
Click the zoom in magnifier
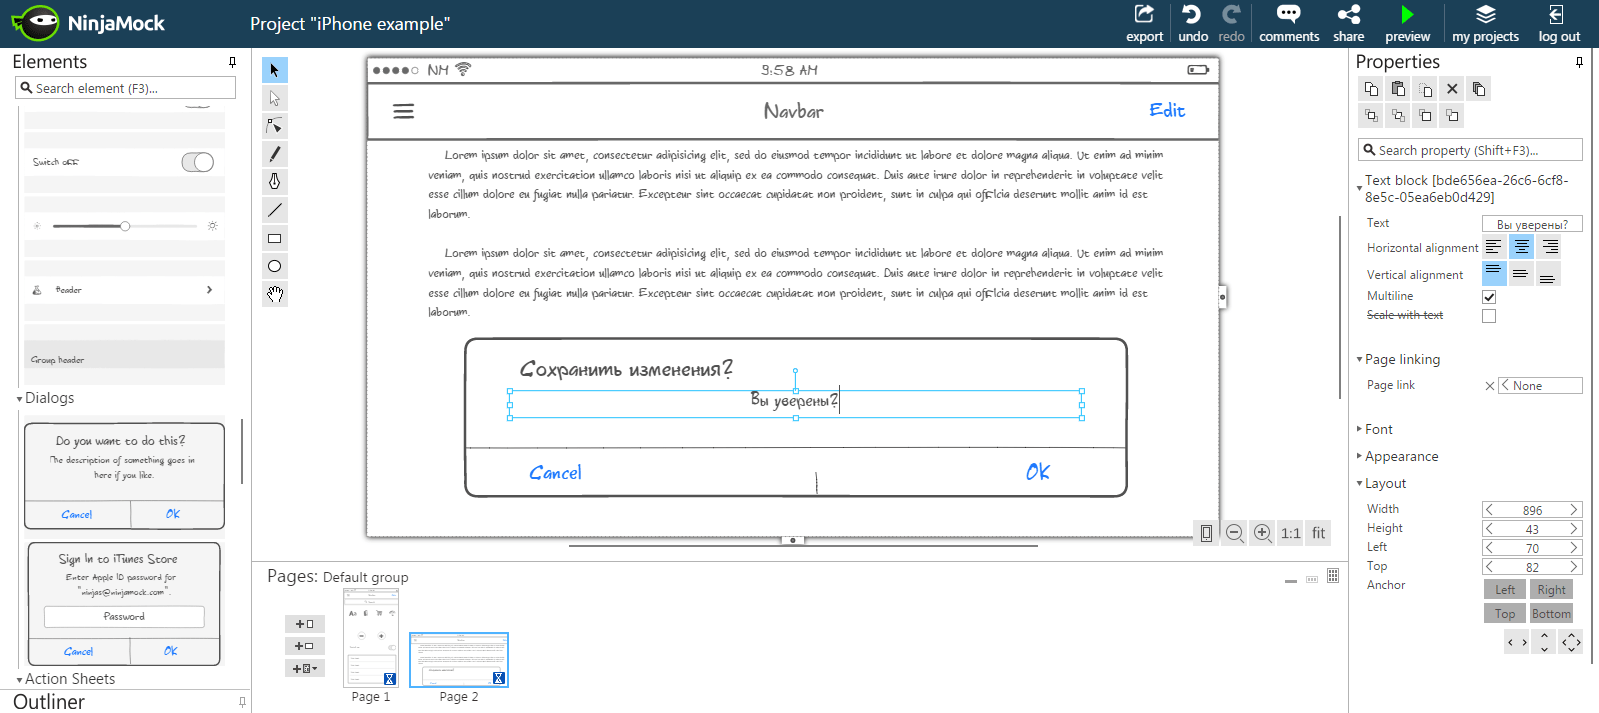[x=1263, y=533]
